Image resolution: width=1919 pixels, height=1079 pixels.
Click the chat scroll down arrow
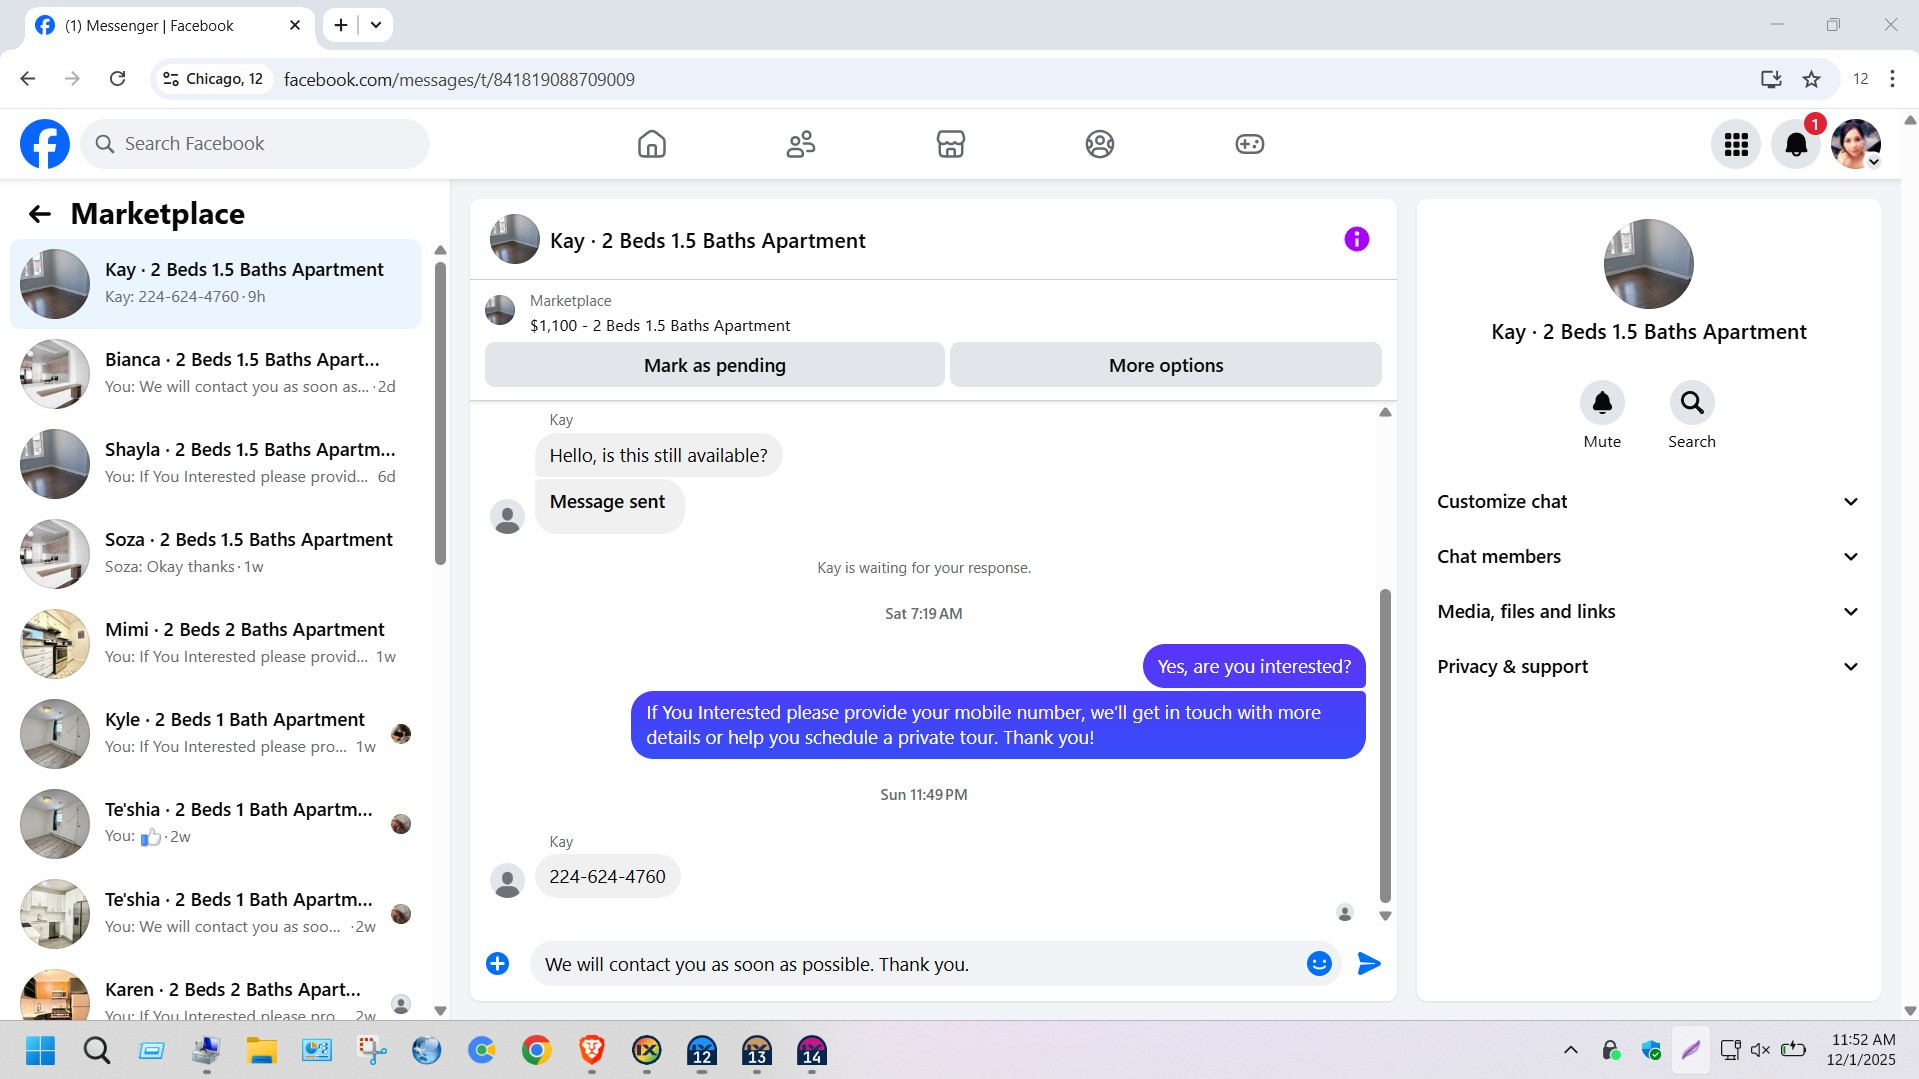(1385, 915)
